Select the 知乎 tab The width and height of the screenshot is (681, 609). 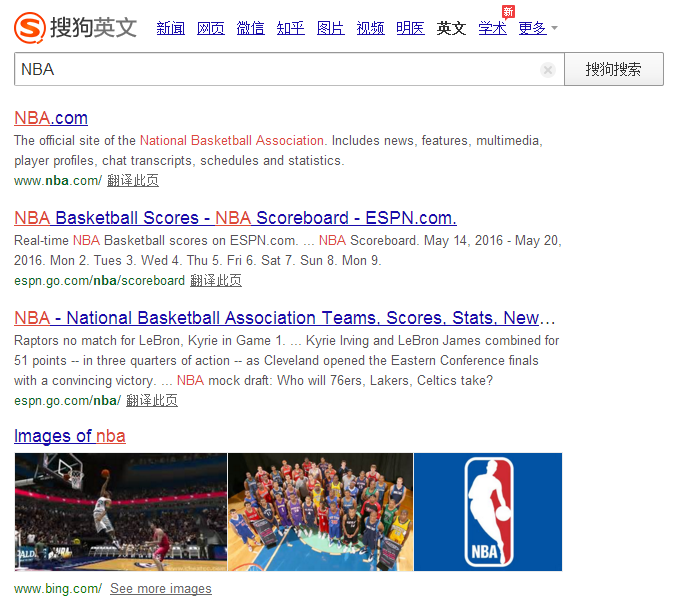[291, 28]
